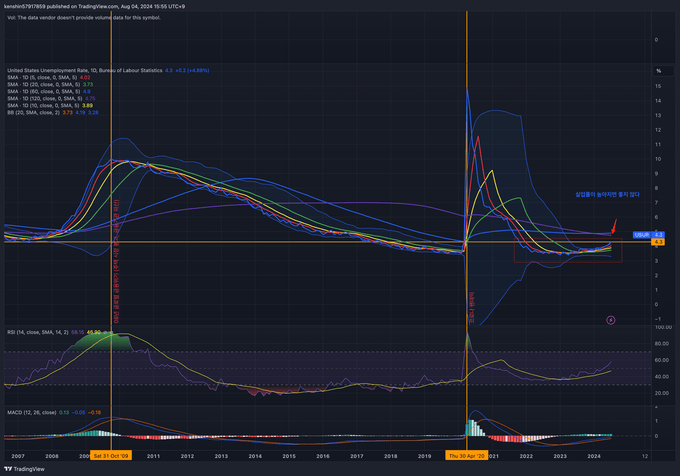The width and height of the screenshot is (680, 476).
Task: Click the 2018 label on time axis
Action: 390,456
